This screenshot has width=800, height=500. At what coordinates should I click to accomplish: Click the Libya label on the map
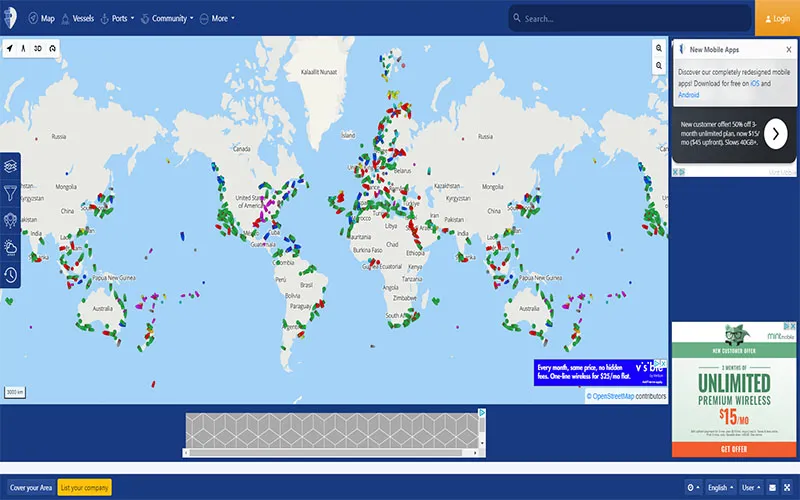click(391, 226)
